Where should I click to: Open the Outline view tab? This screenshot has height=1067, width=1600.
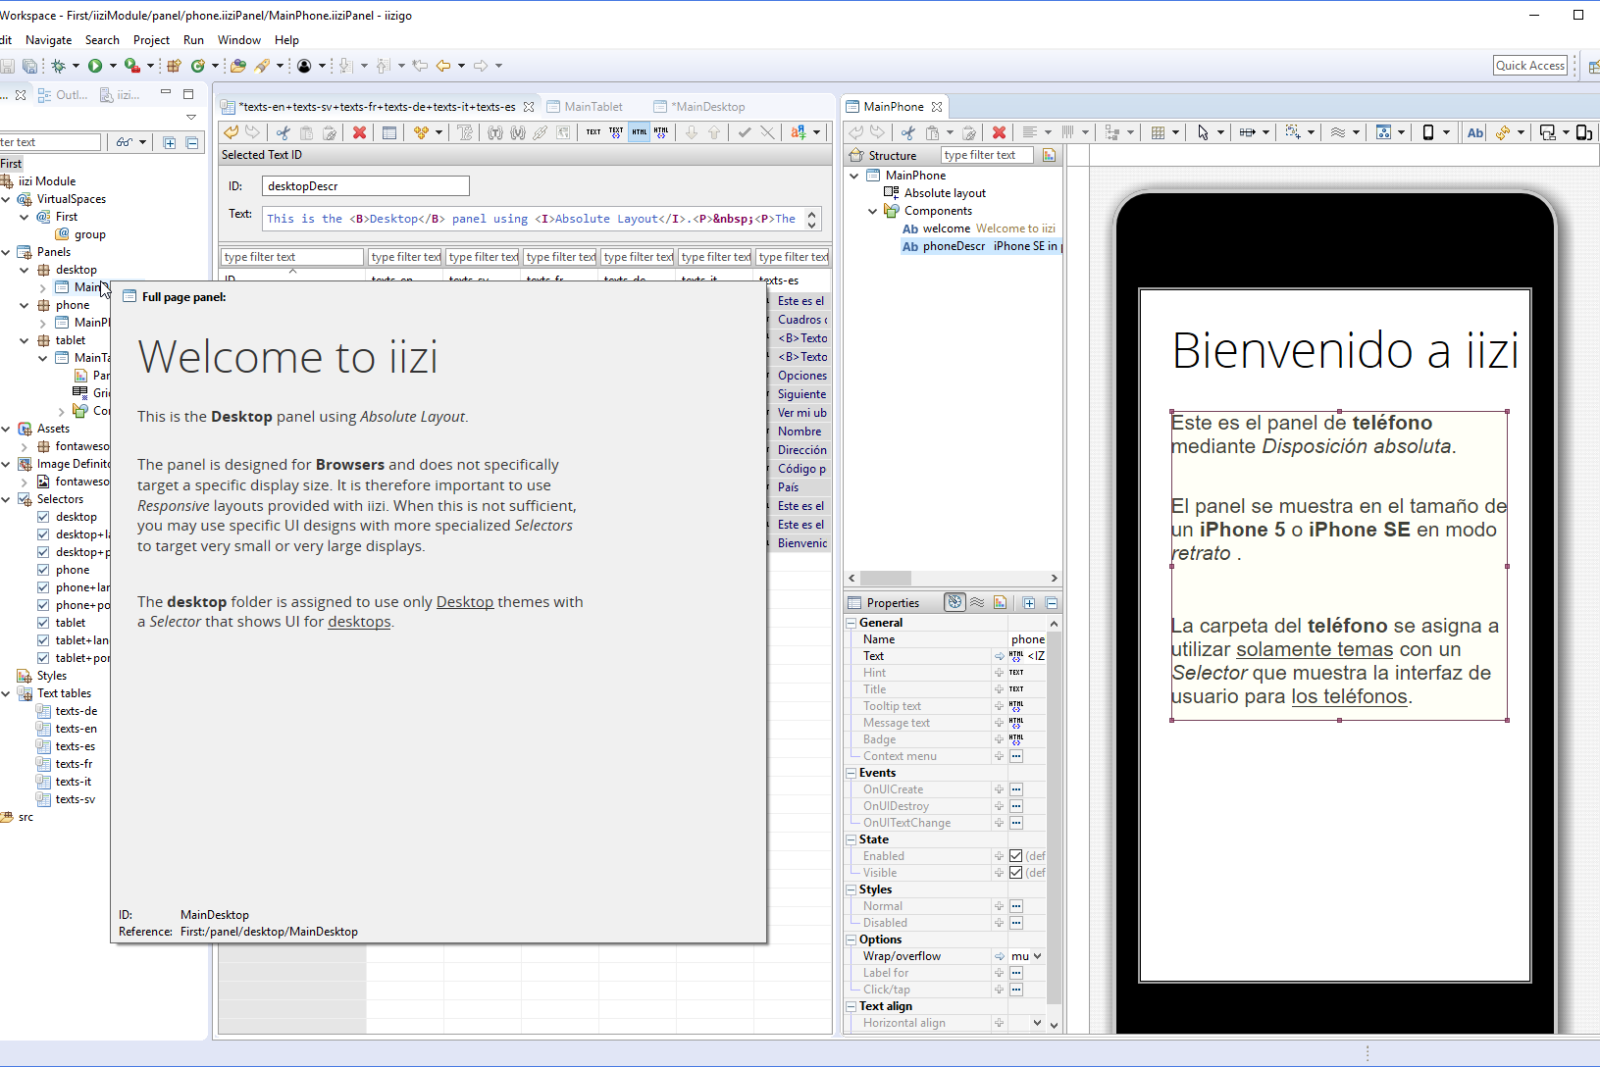tap(63, 95)
